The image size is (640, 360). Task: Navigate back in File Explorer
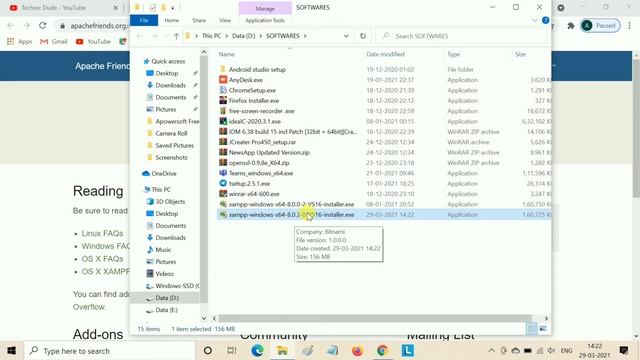tap(140, 36)
